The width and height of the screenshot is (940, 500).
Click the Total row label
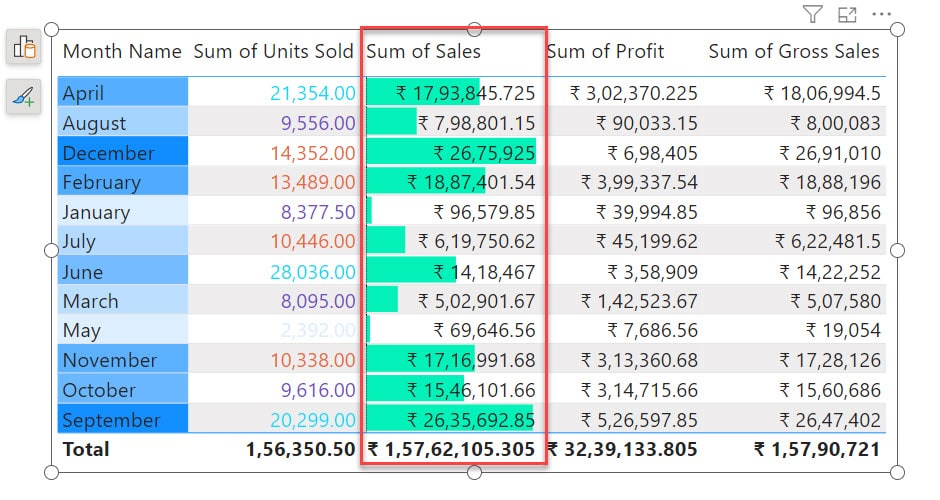86,449
